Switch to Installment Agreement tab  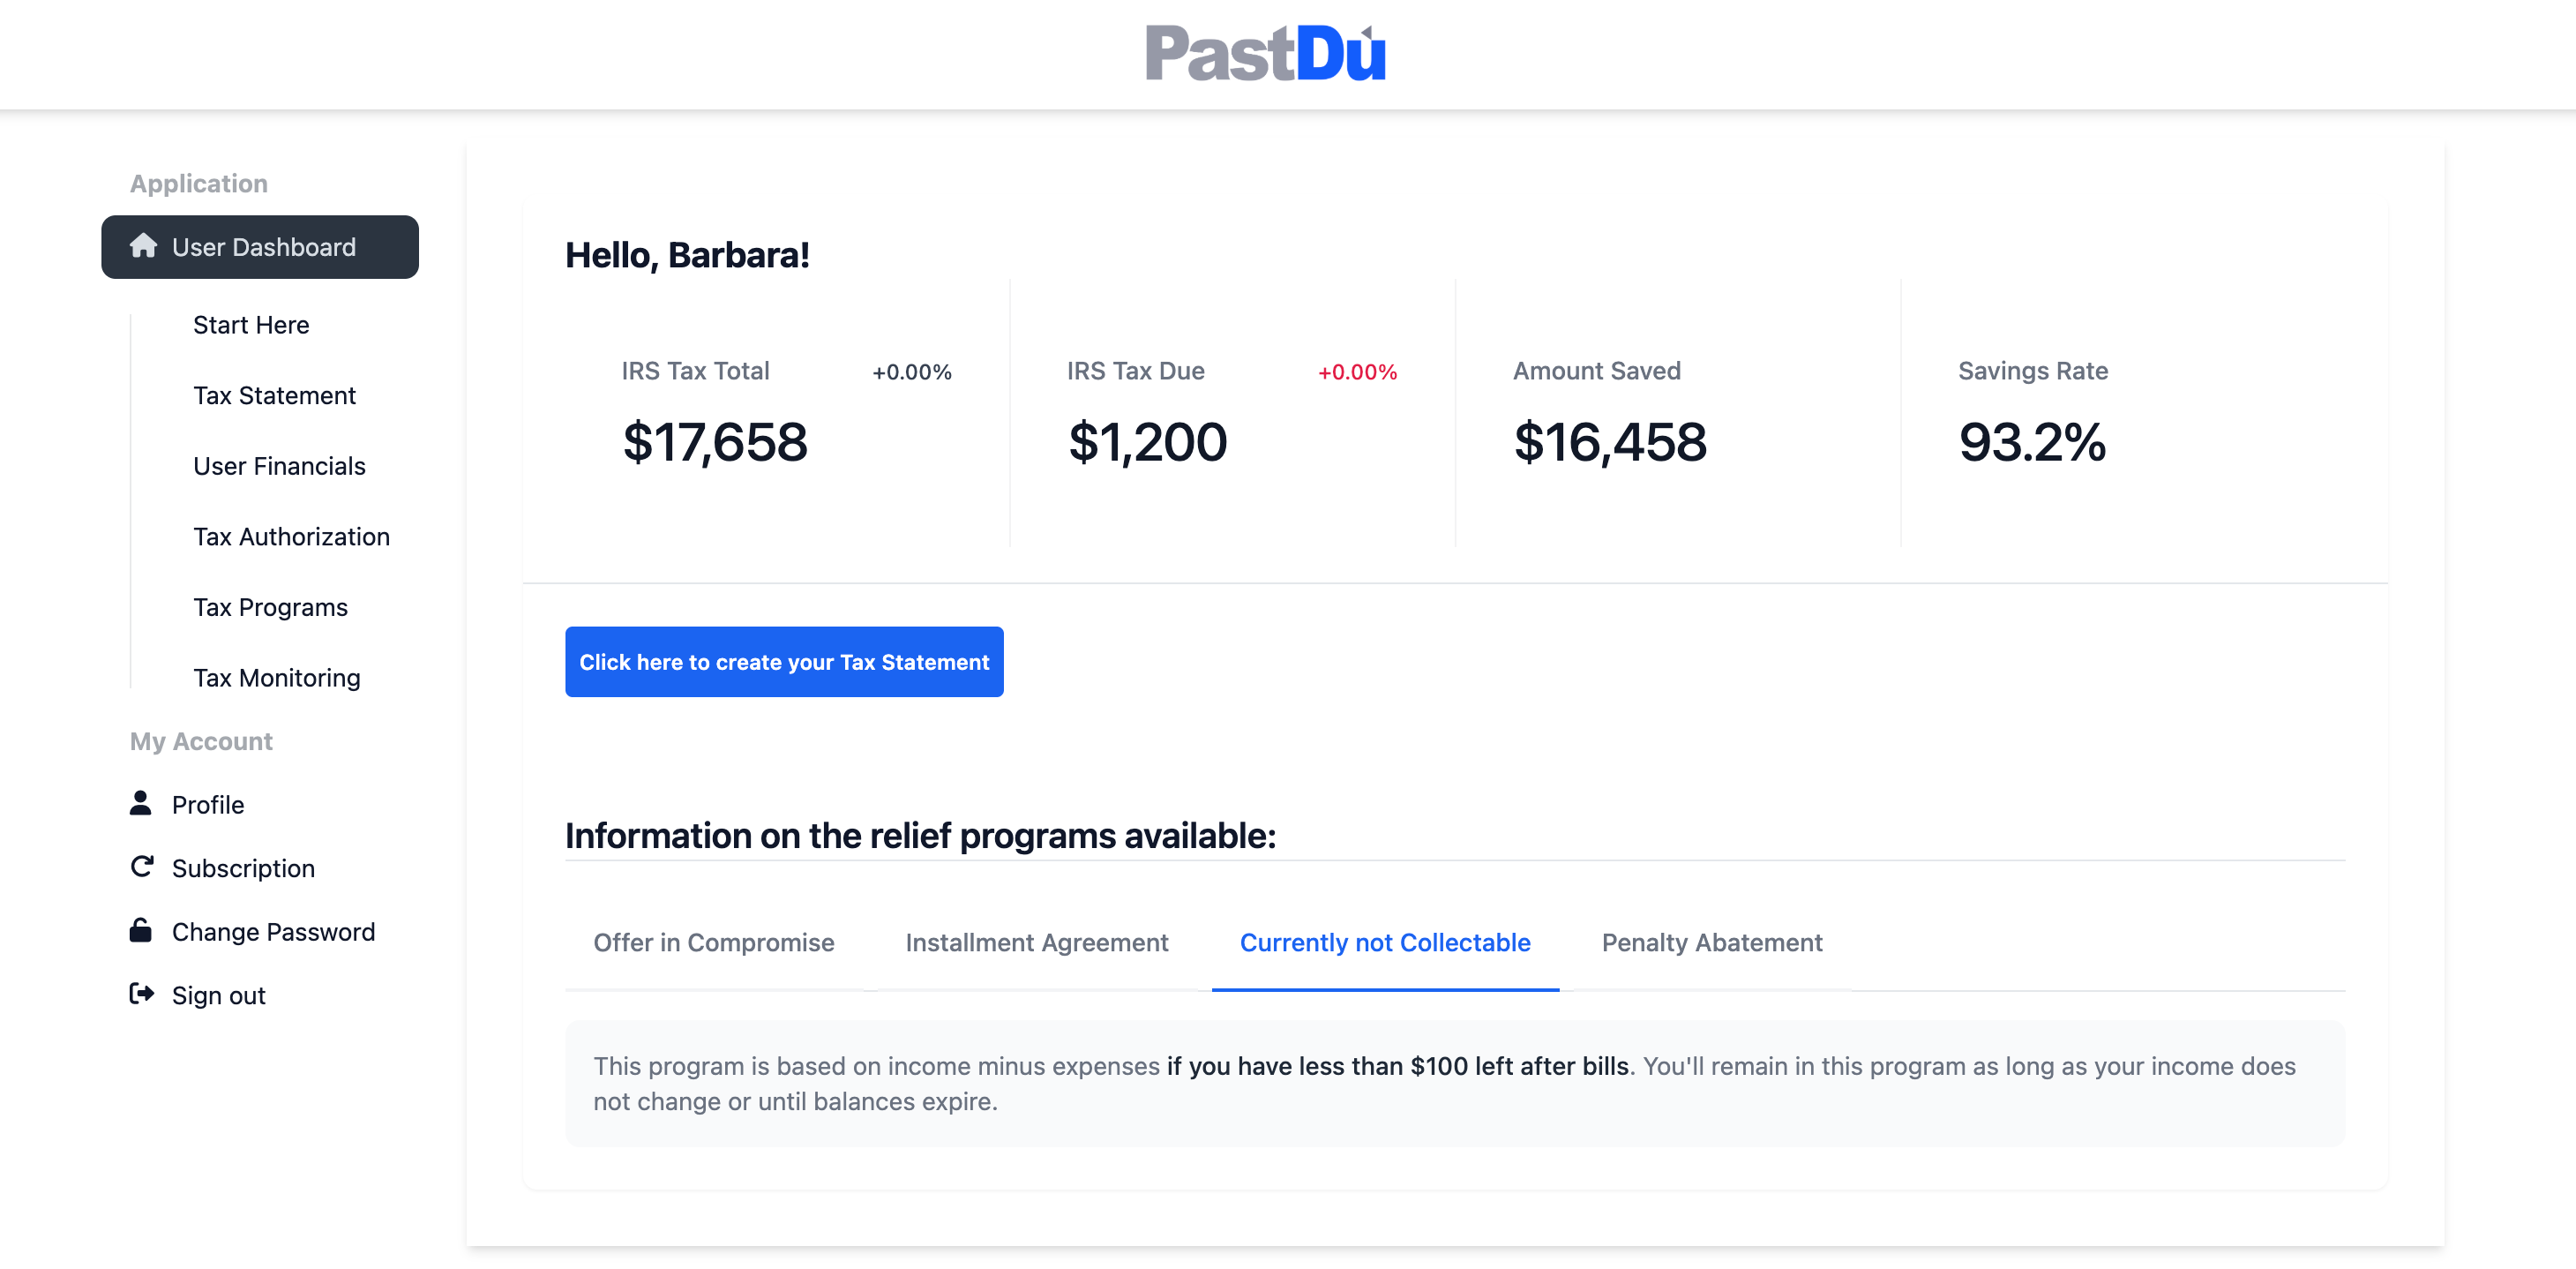1037,943
